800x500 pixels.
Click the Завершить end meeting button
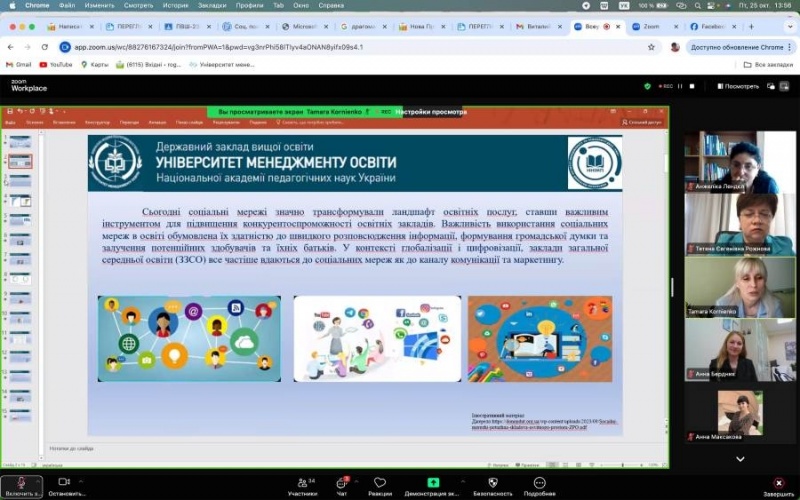coord(778,482)
